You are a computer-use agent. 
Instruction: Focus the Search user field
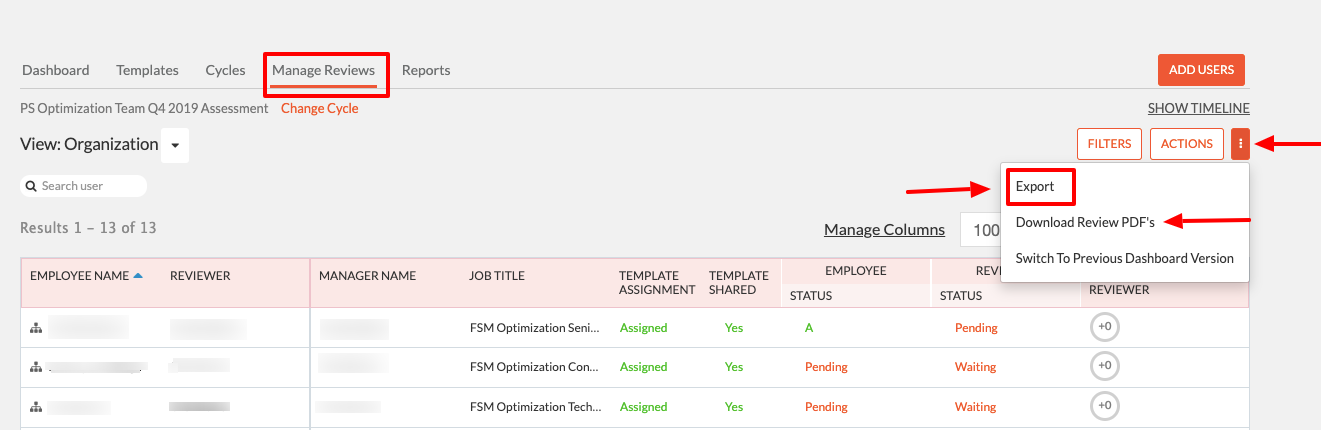tap(84, 186)
